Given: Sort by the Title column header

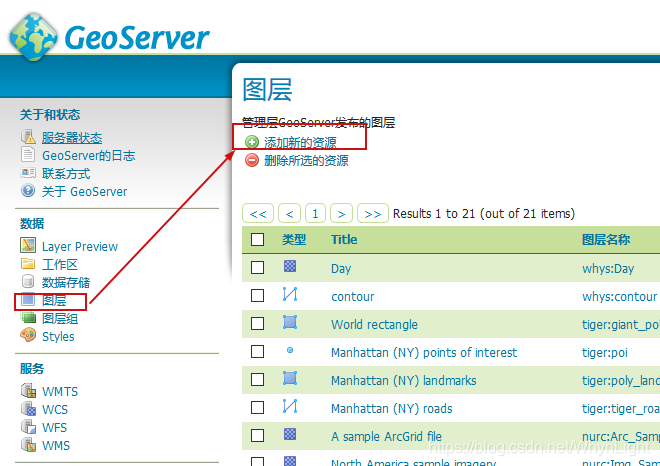Looking at the screenshot, I should tap(344, 240).
